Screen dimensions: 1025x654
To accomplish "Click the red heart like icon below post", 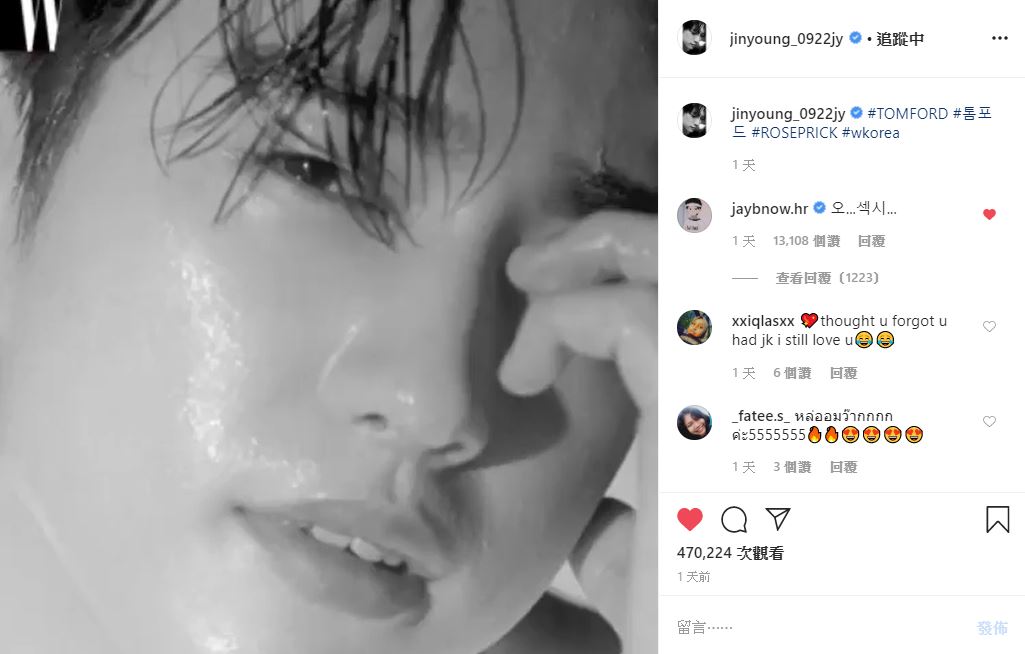I will pyautogui.click(x=690, y=519).
